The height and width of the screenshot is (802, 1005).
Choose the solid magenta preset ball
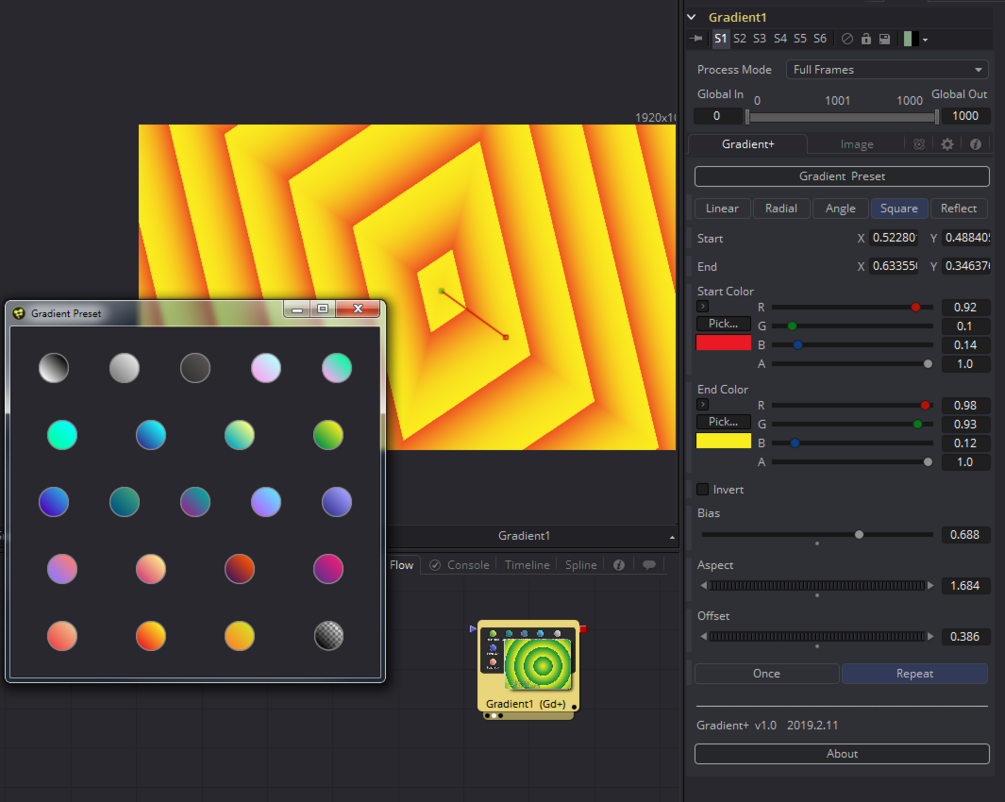(328, 569)
